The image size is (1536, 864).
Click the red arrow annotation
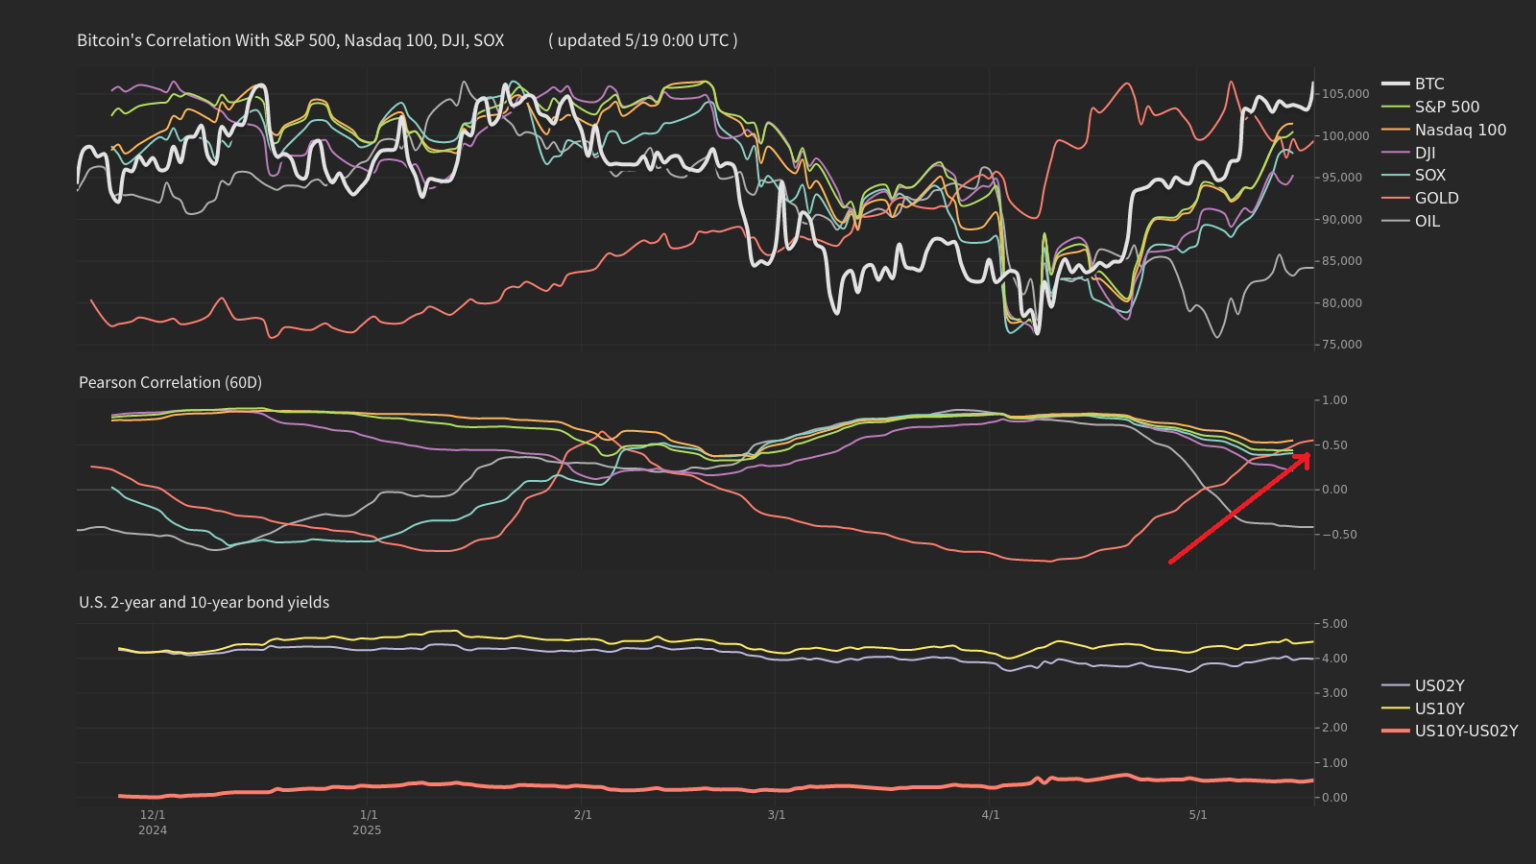1240,510
